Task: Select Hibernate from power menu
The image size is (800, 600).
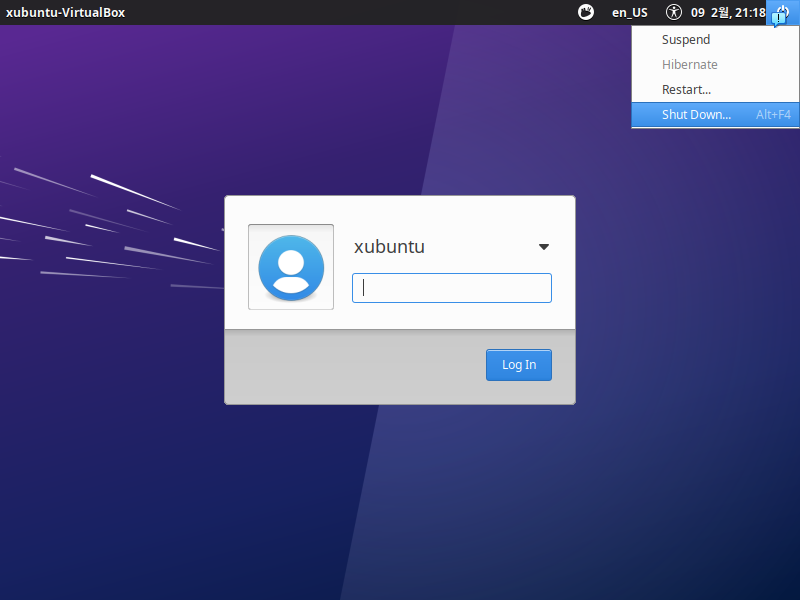Action: click(x=715, y=64)
